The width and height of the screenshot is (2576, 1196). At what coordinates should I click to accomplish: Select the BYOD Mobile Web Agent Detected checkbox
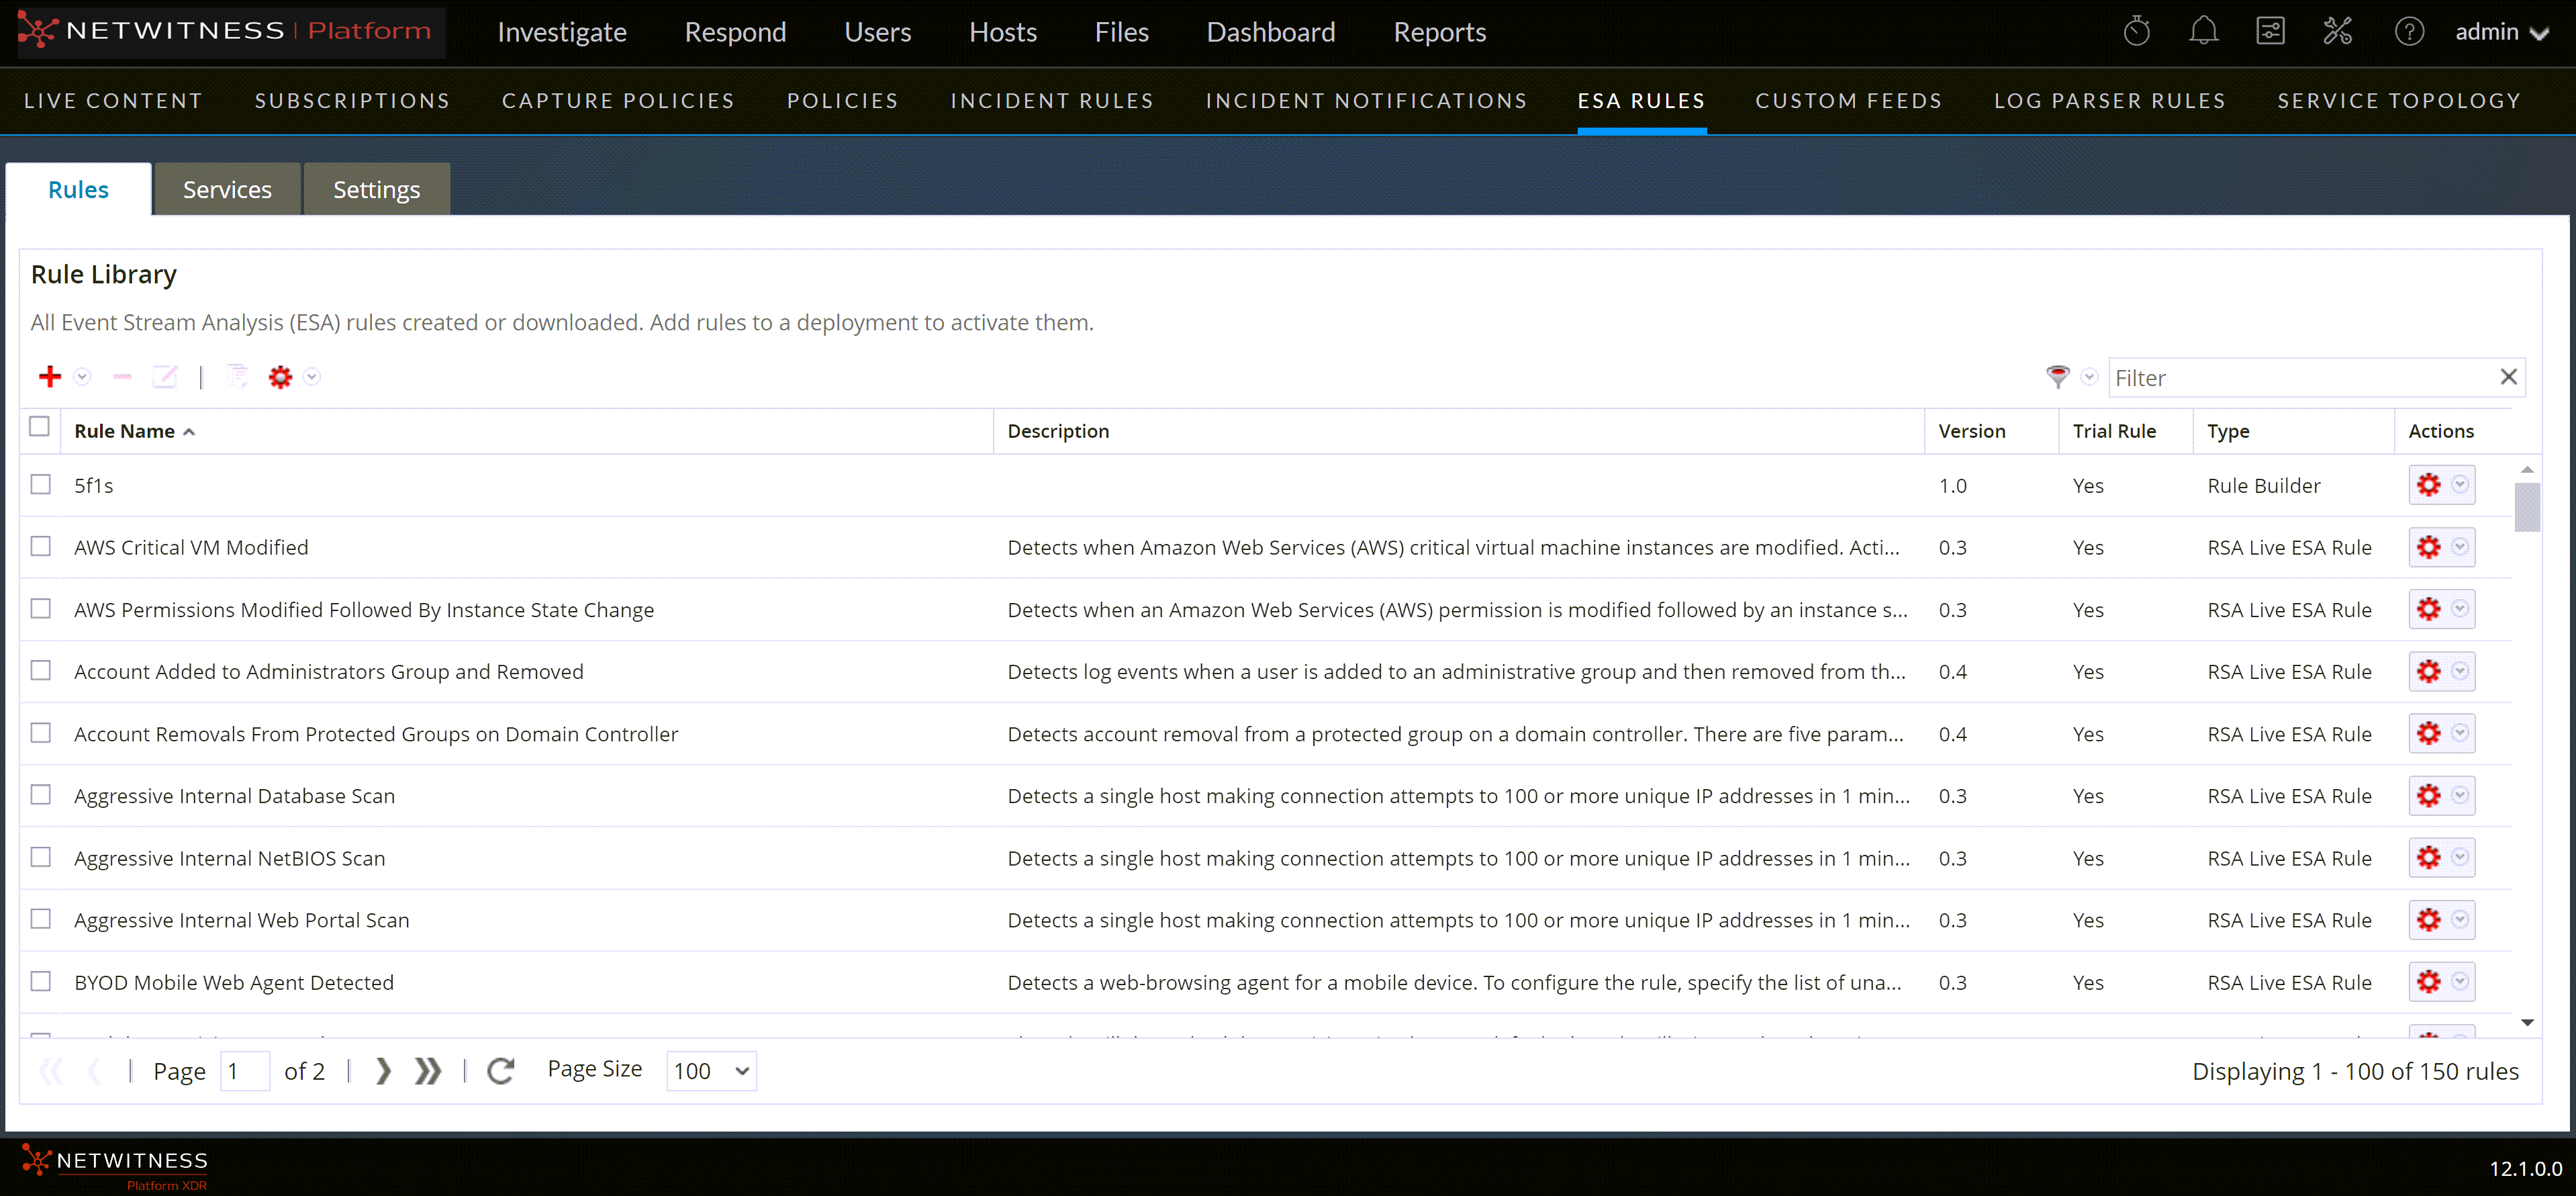[x=41, y=982]
